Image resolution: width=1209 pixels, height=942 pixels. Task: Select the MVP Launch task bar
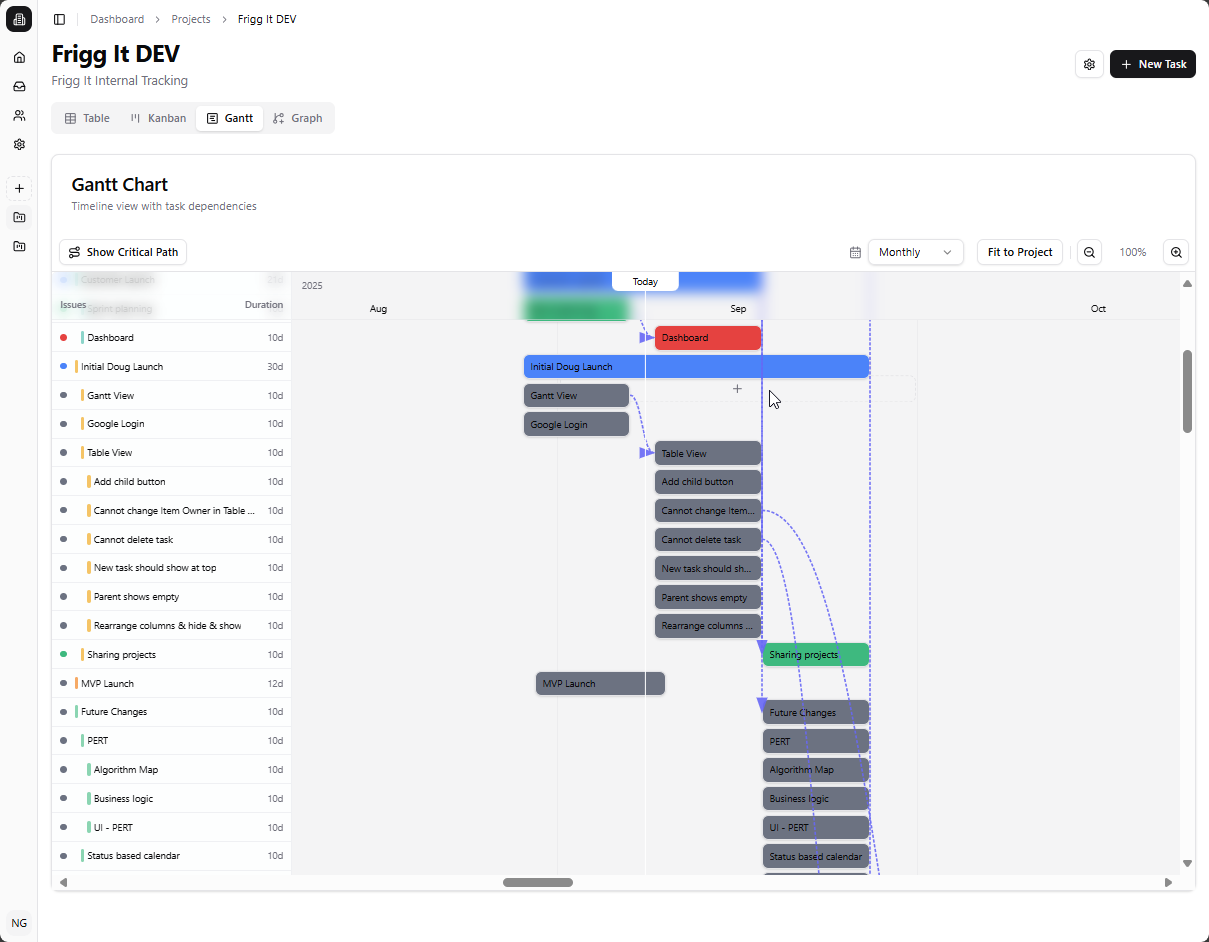(x=600, y=684)
